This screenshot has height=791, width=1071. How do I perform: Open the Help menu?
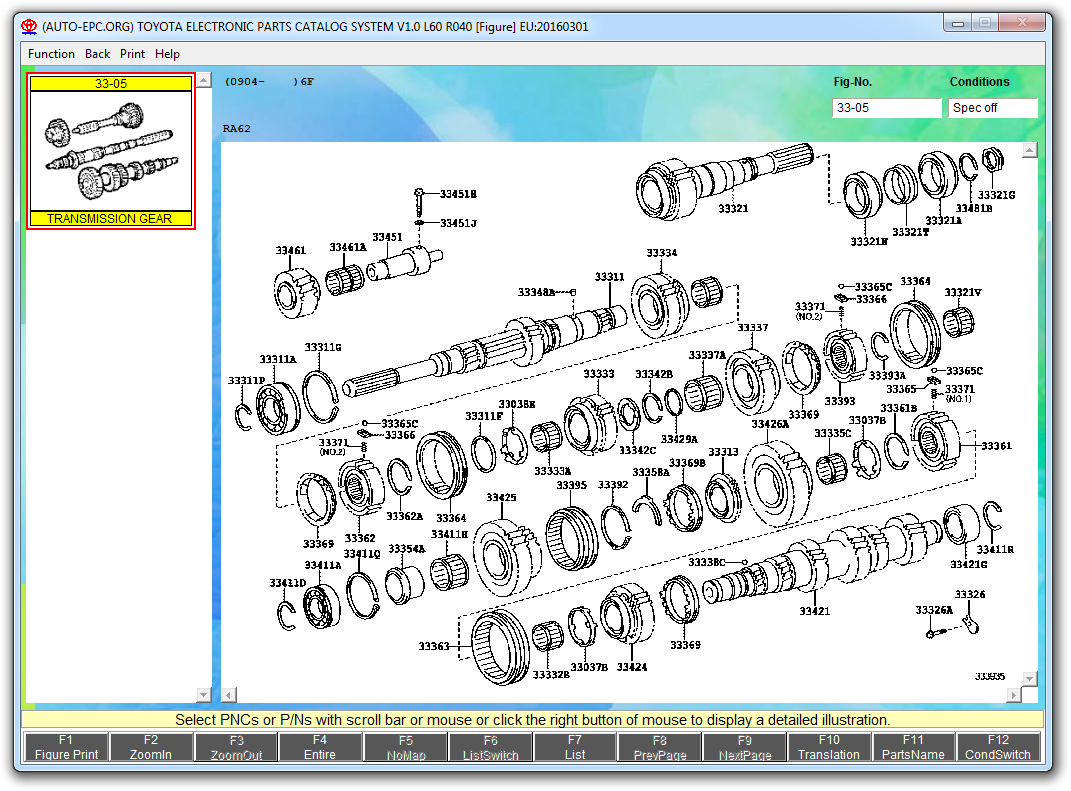[167, 54]
